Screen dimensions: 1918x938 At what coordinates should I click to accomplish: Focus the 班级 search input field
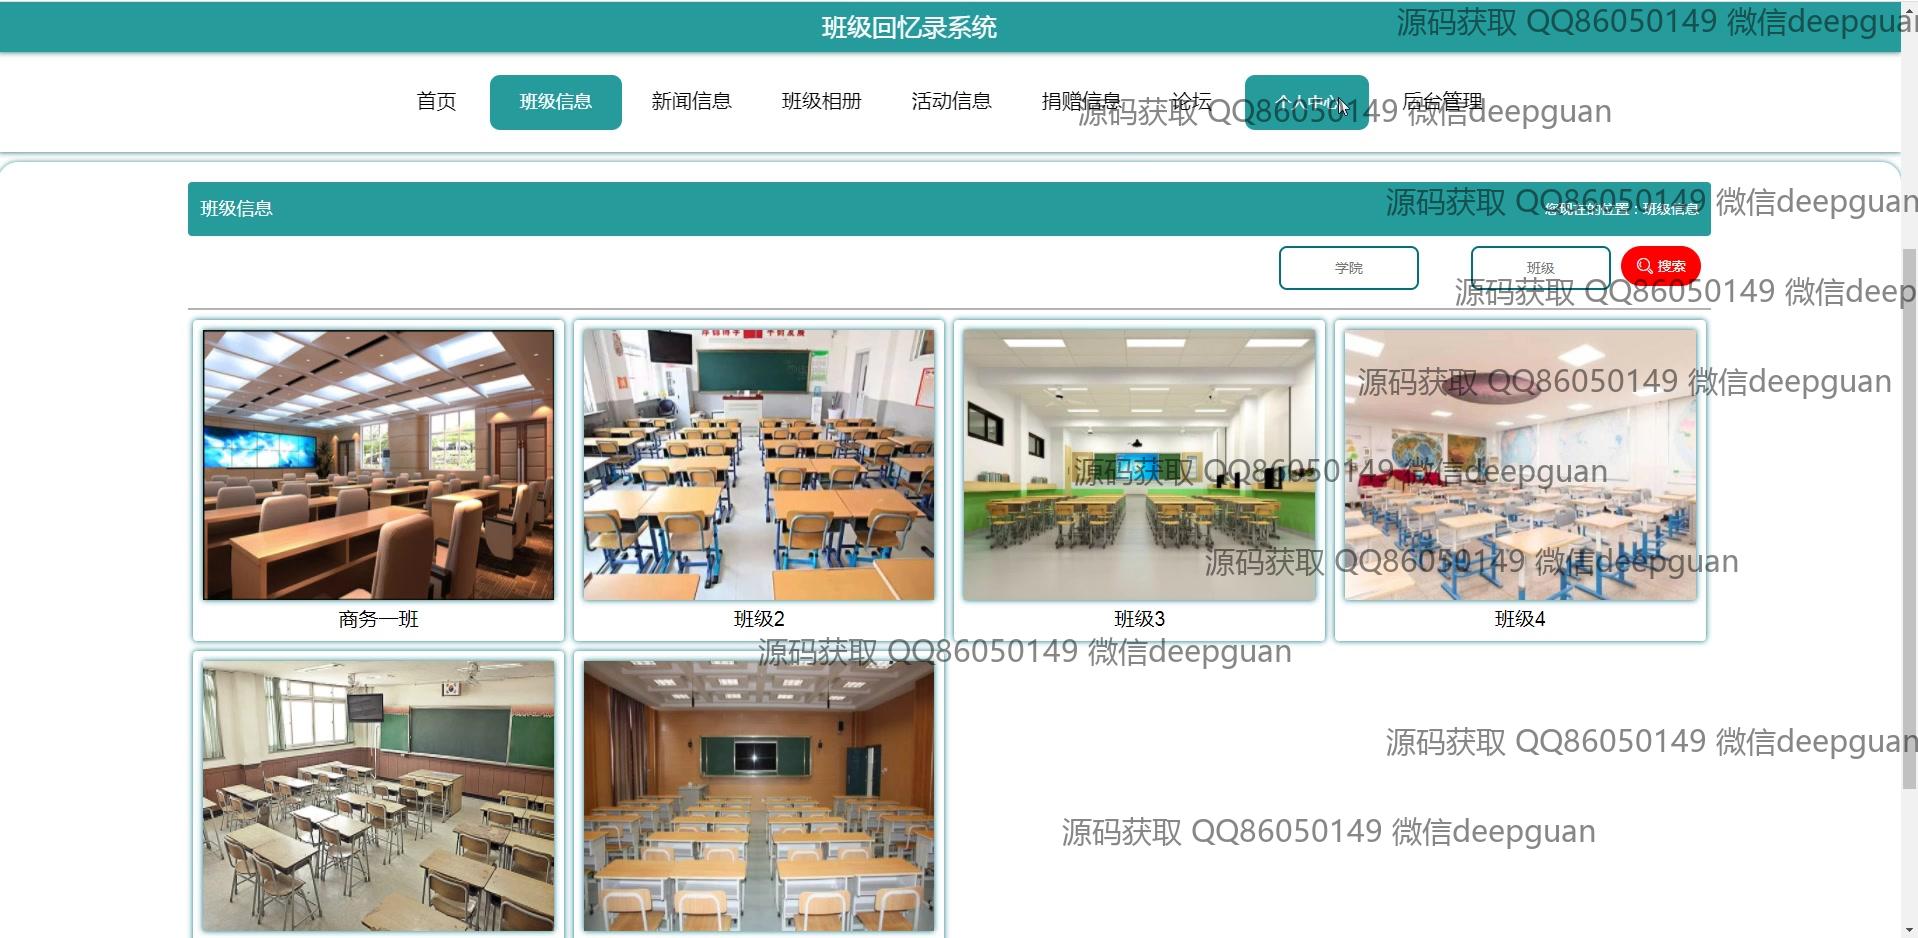[1540, 268]
